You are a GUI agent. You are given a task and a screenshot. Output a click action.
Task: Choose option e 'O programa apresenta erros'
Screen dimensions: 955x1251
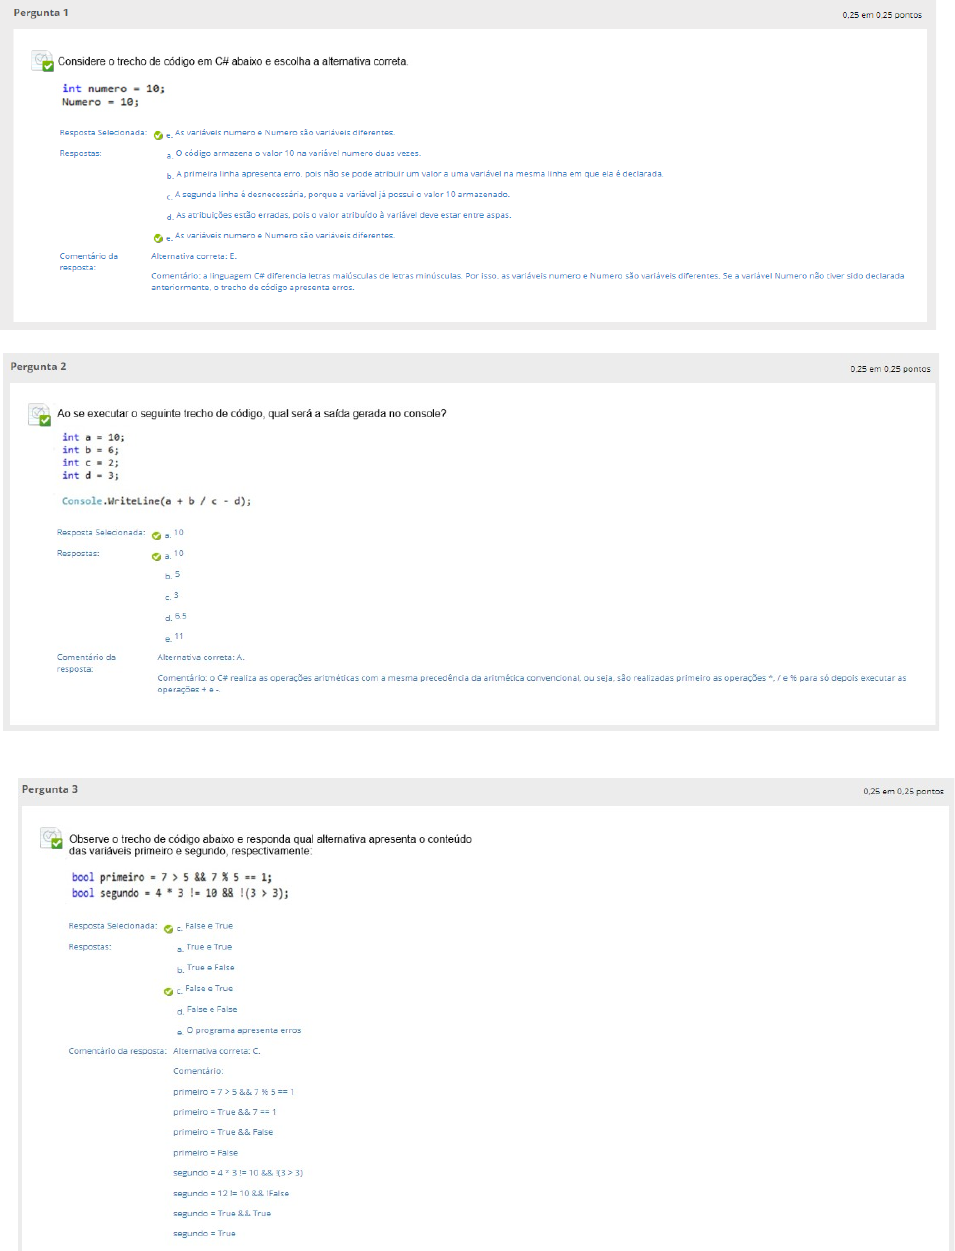pyautogui.click(x=243, y=1030)
